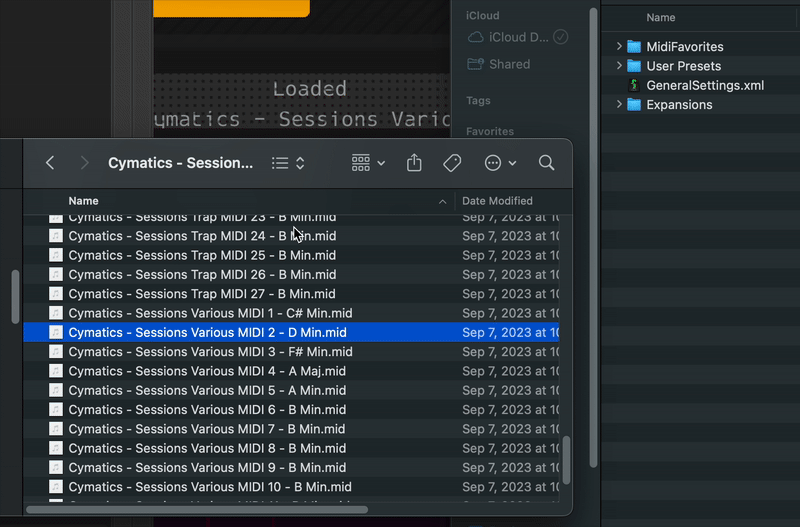This screenshot has height=527, width=800.
Task: Click the search magnifier icon
Action: coord(546,163)
